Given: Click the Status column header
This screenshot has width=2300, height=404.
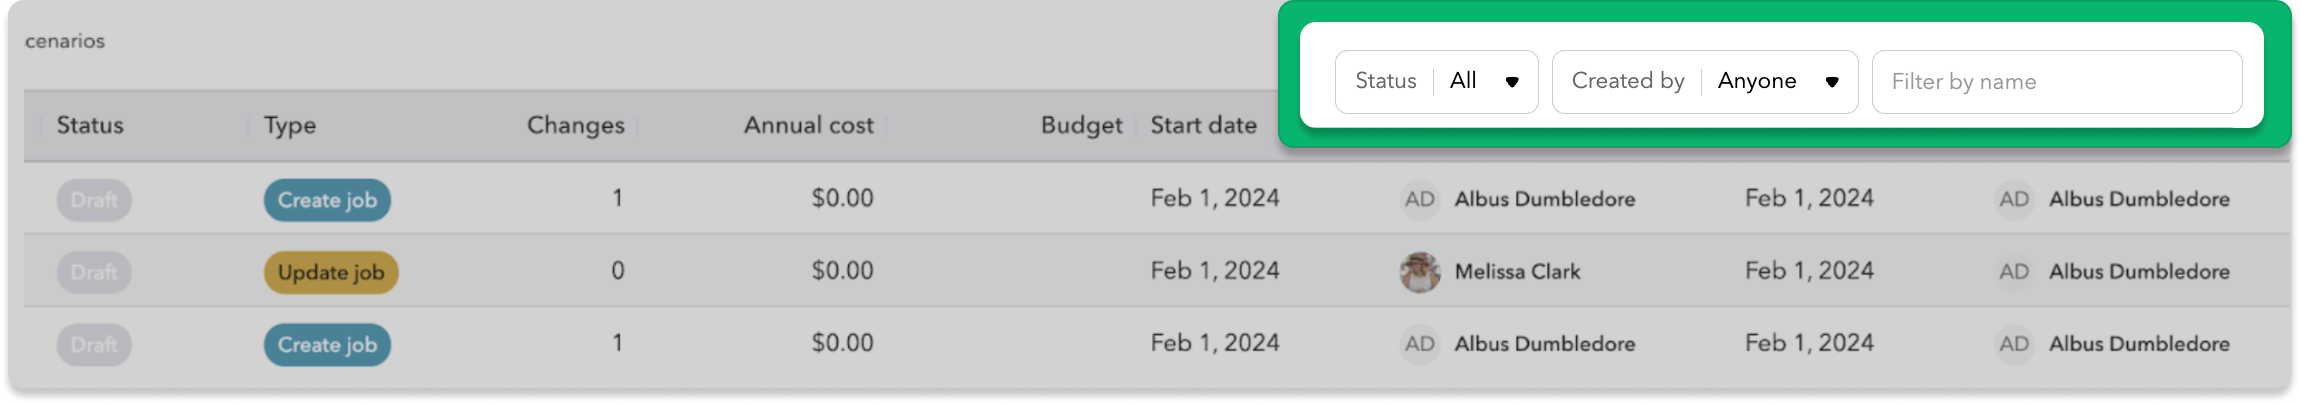Looking at the screenshot, I should [90, 126].
